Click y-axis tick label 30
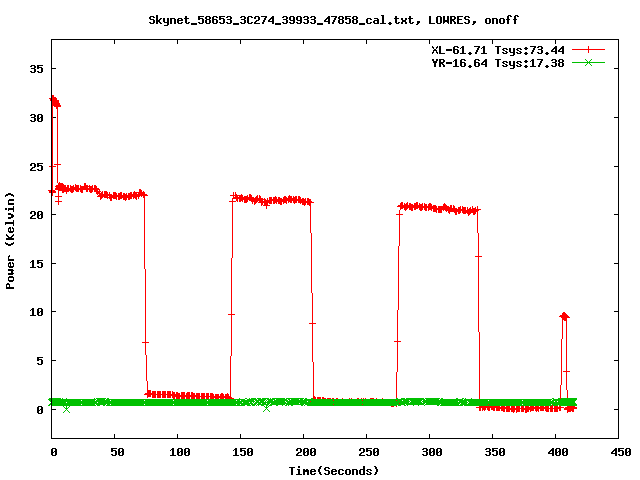Image resolution: width=640 pixels, height=480 pixels. pyautogui.click(x=36, y=118)
